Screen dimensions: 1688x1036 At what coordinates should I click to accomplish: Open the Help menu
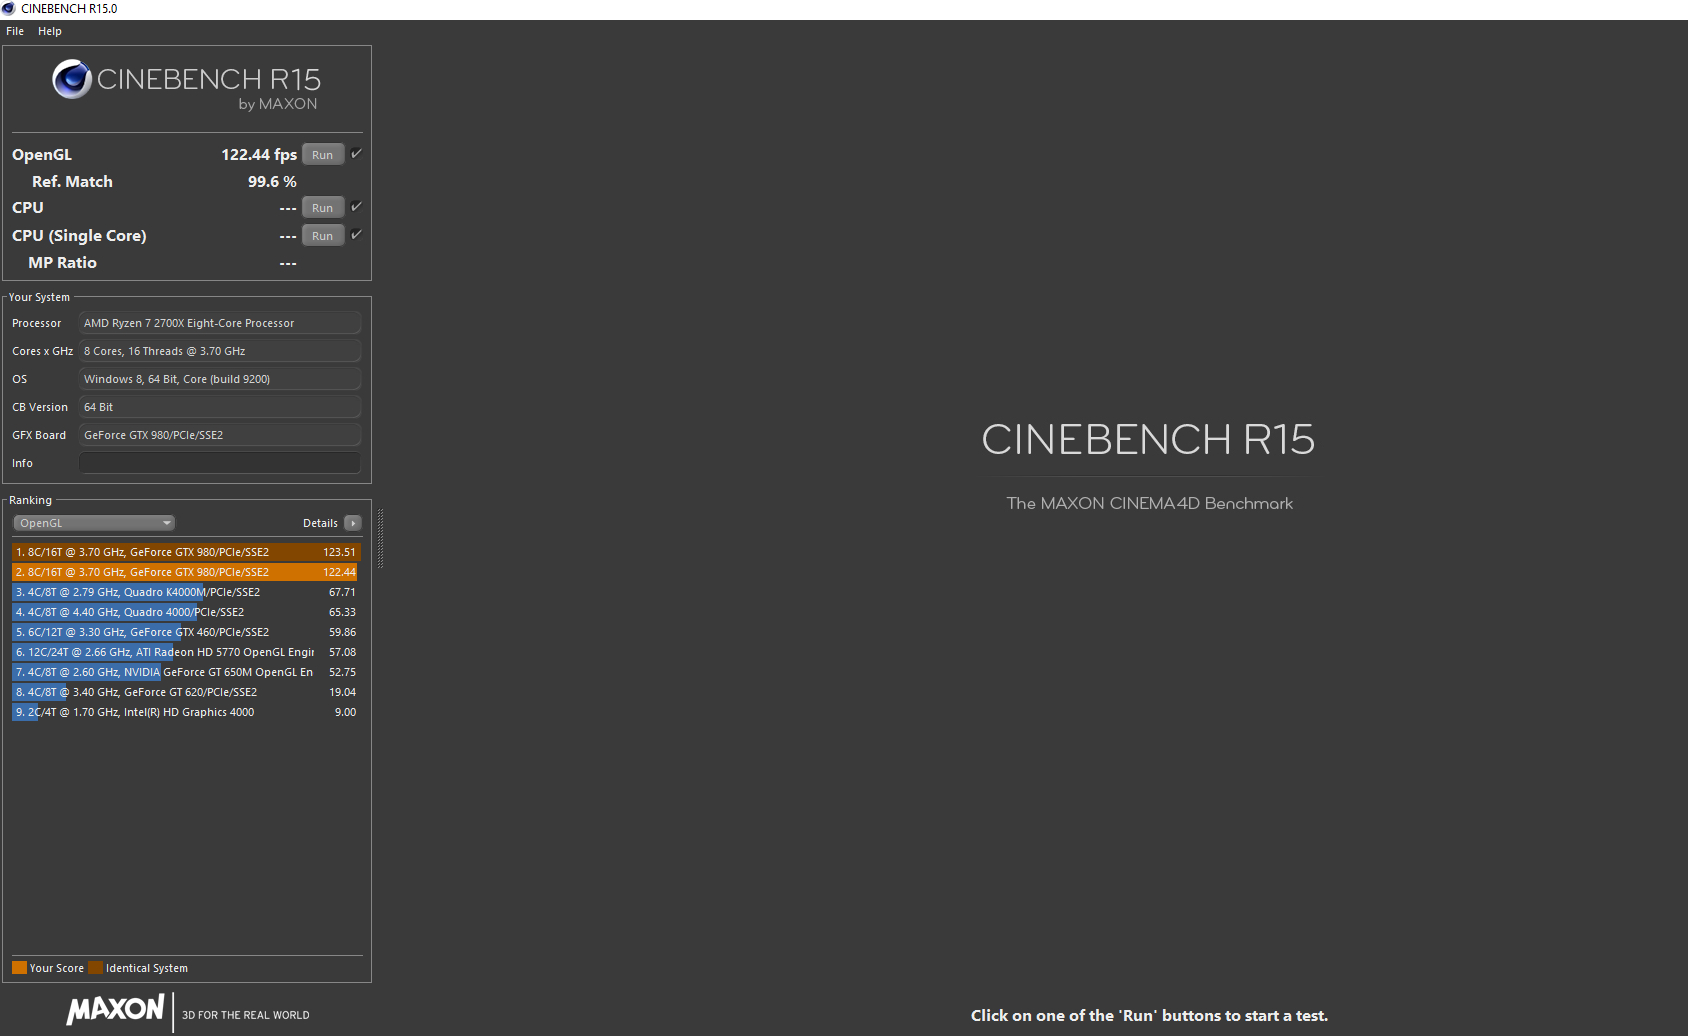click(x=49, y=31)
